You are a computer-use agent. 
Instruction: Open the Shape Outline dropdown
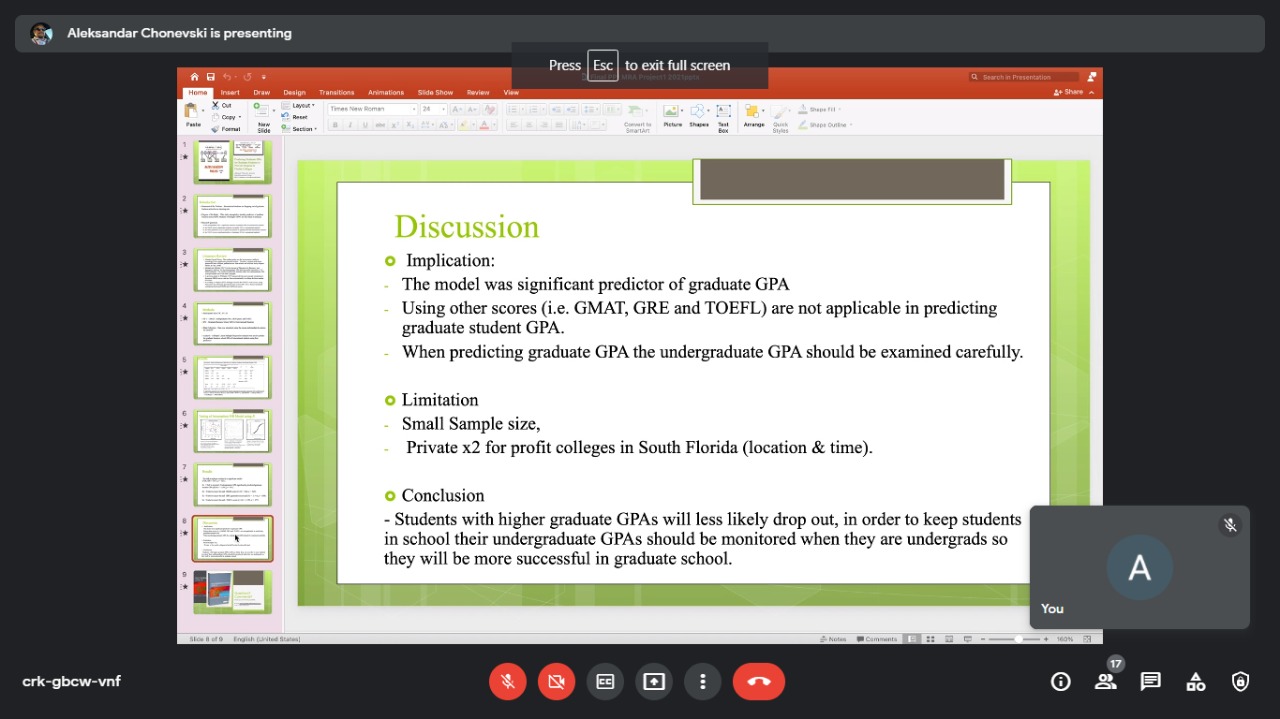click(x=825, y=125)
